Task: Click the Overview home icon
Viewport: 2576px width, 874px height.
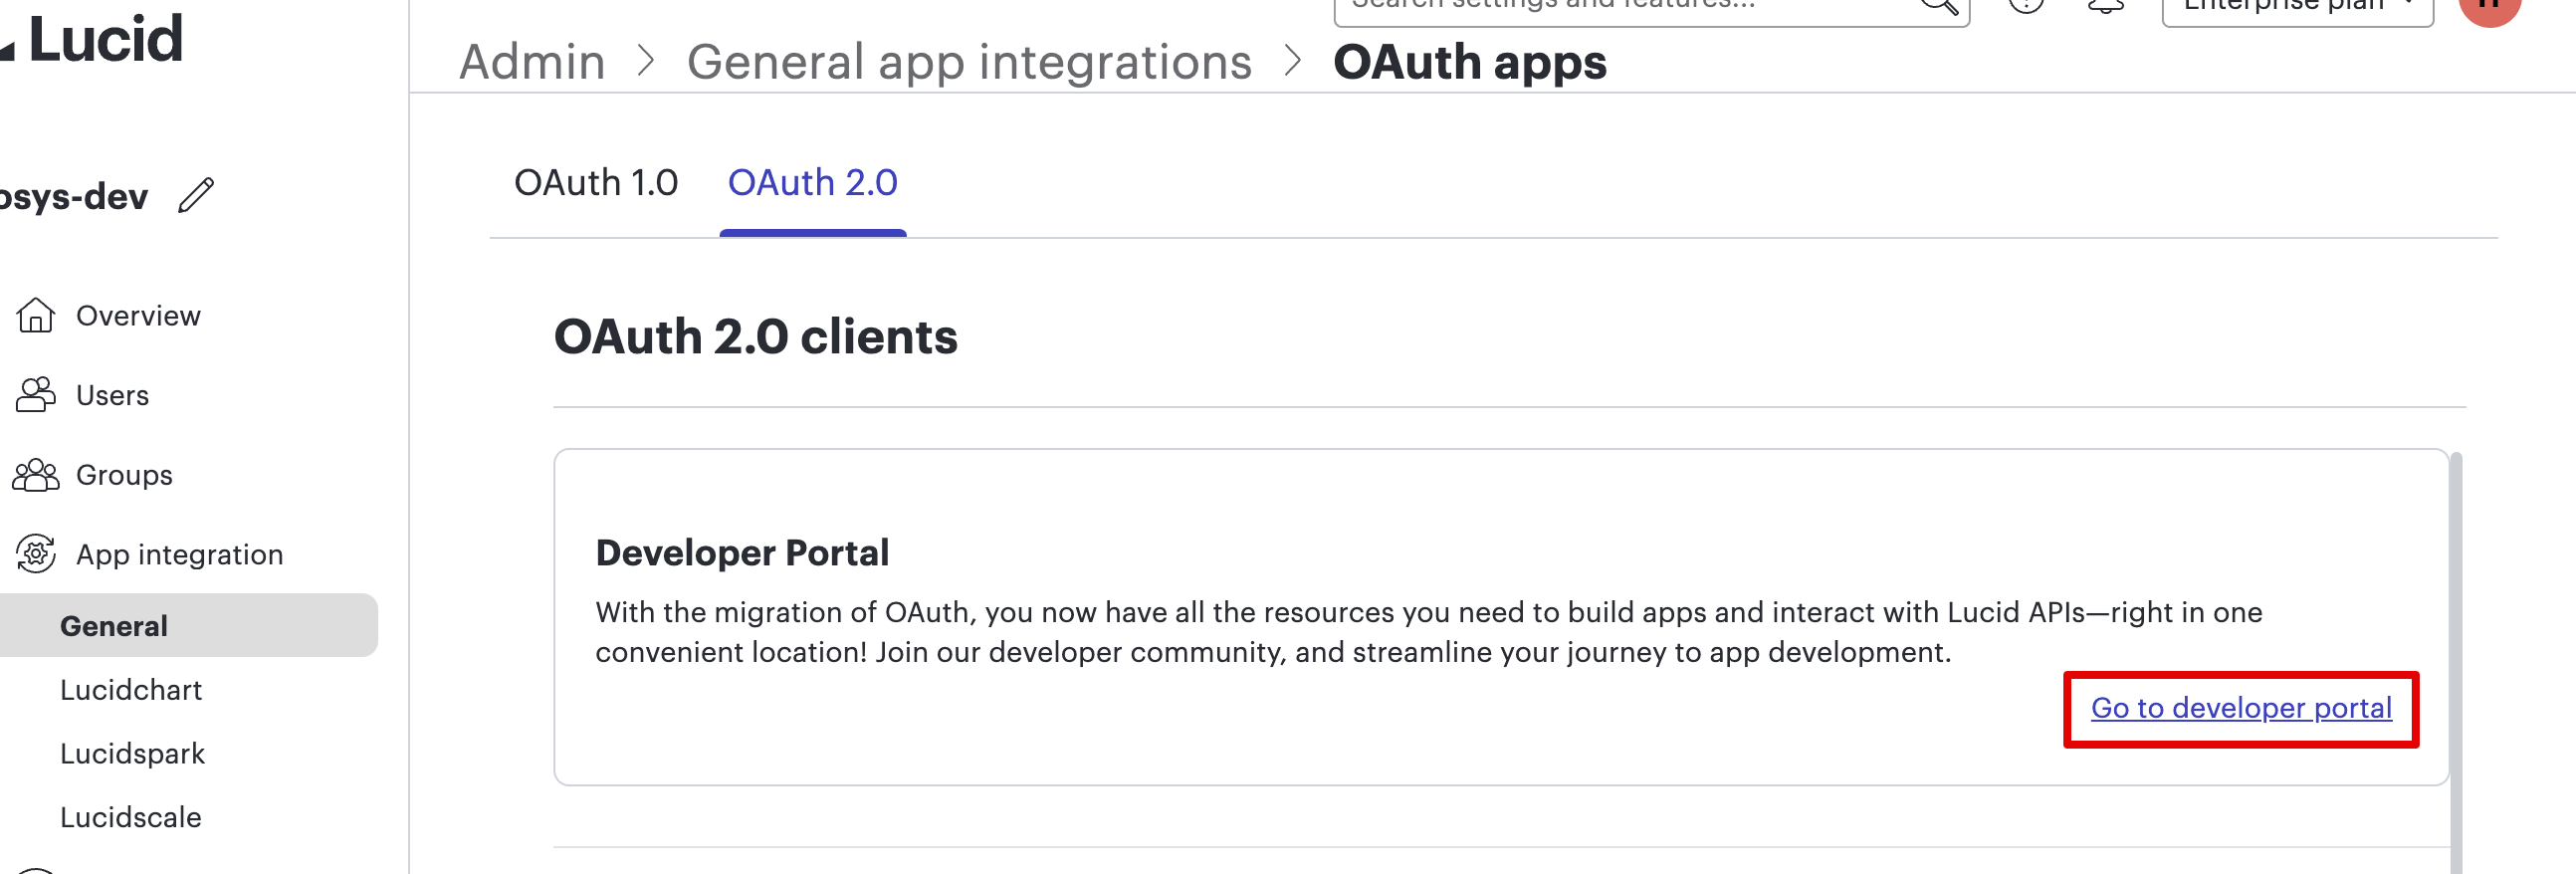Action: tap(35, 315)
